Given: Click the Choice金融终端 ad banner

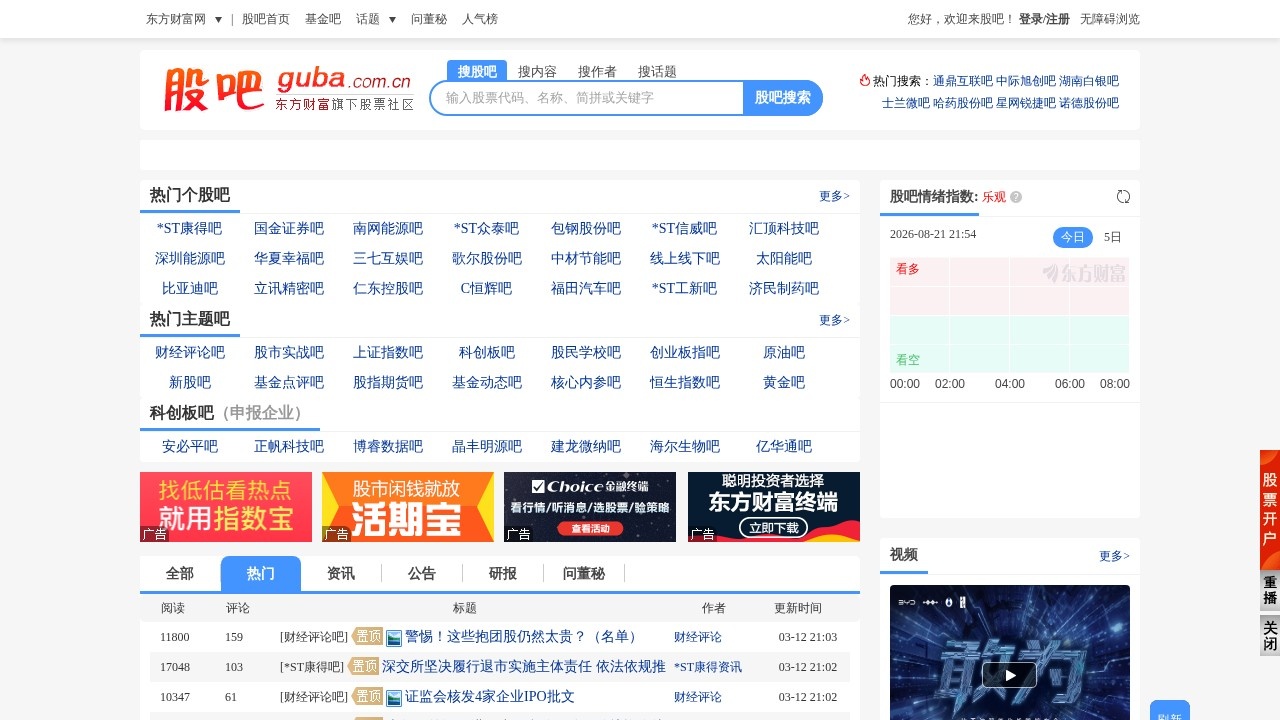Looking at the screenshot, I should point(590,507).
